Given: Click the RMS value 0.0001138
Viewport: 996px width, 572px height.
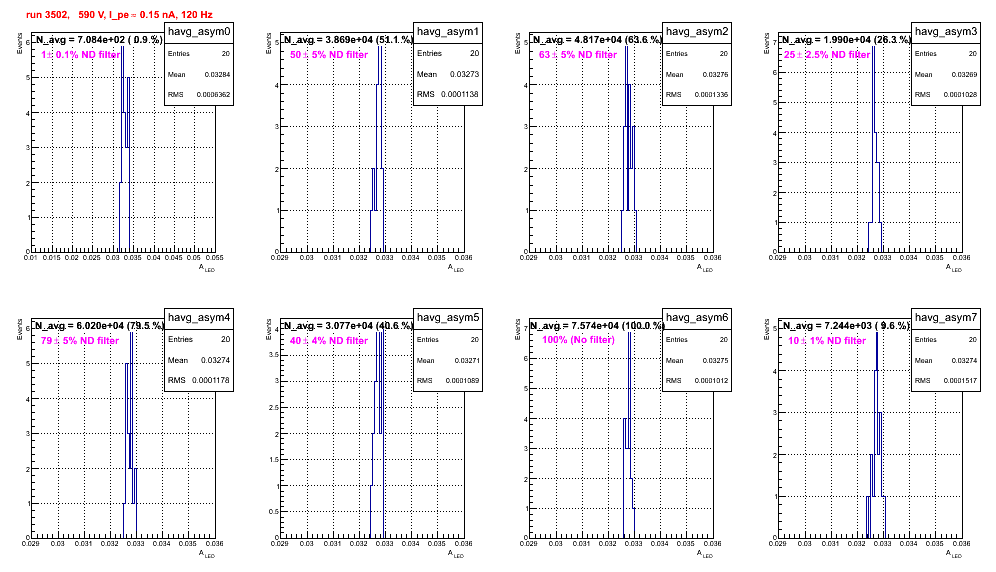Looking at the screenshot, I should [461, 94].
